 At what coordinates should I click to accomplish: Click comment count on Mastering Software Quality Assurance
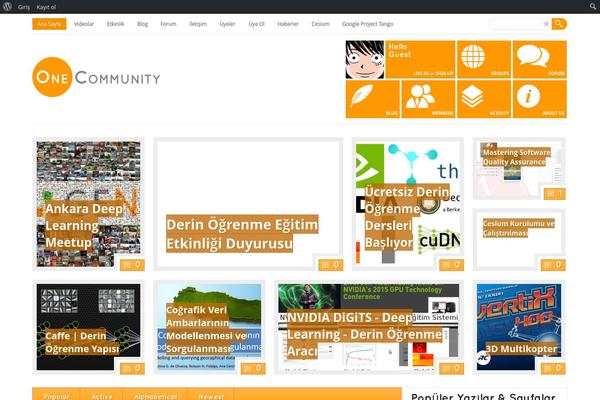(x=554, y=194)
